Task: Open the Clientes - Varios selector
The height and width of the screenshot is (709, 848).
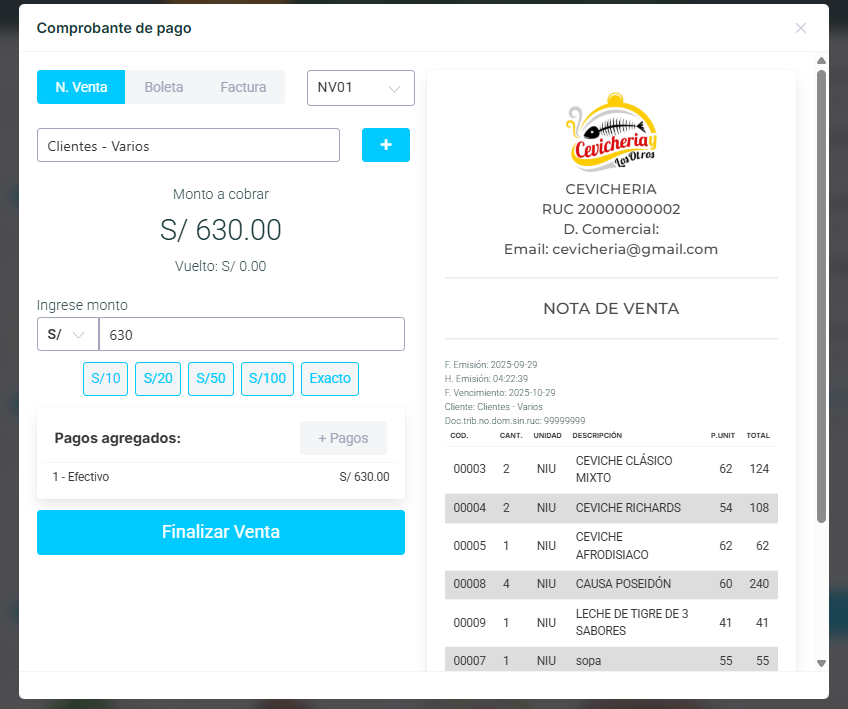Action: click(188, 145)
